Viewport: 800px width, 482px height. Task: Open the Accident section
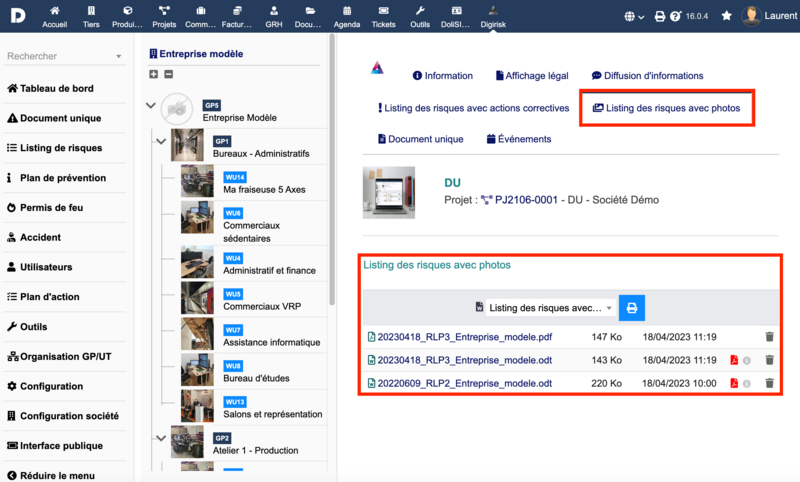[x=34, y=237]
